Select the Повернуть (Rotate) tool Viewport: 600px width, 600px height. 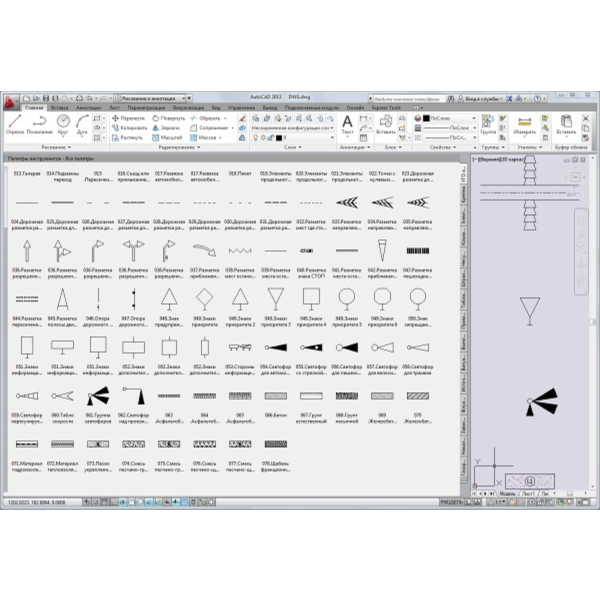(x=169, y=118)
